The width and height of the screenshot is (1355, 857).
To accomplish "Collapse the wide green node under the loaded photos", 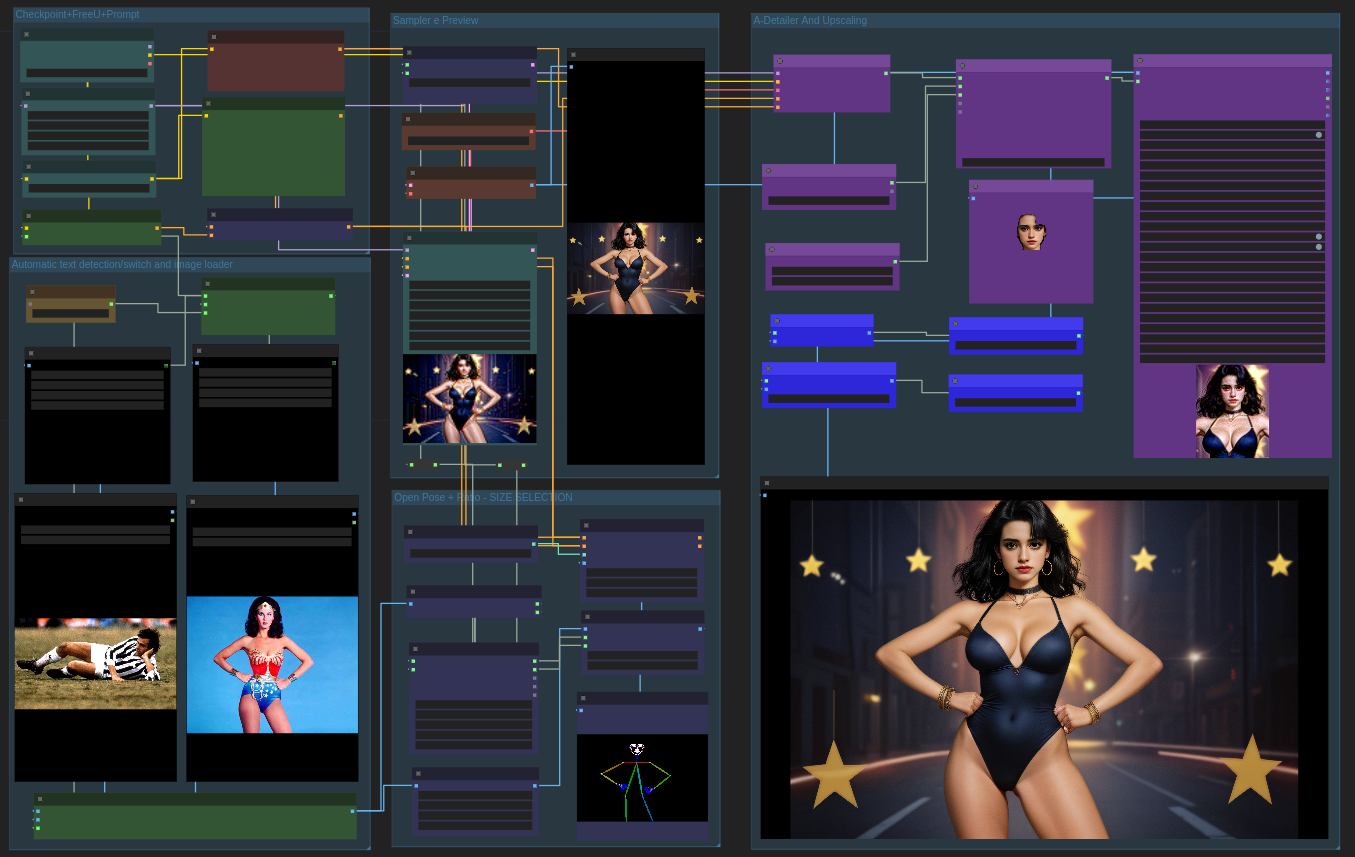I will (41, 799).
